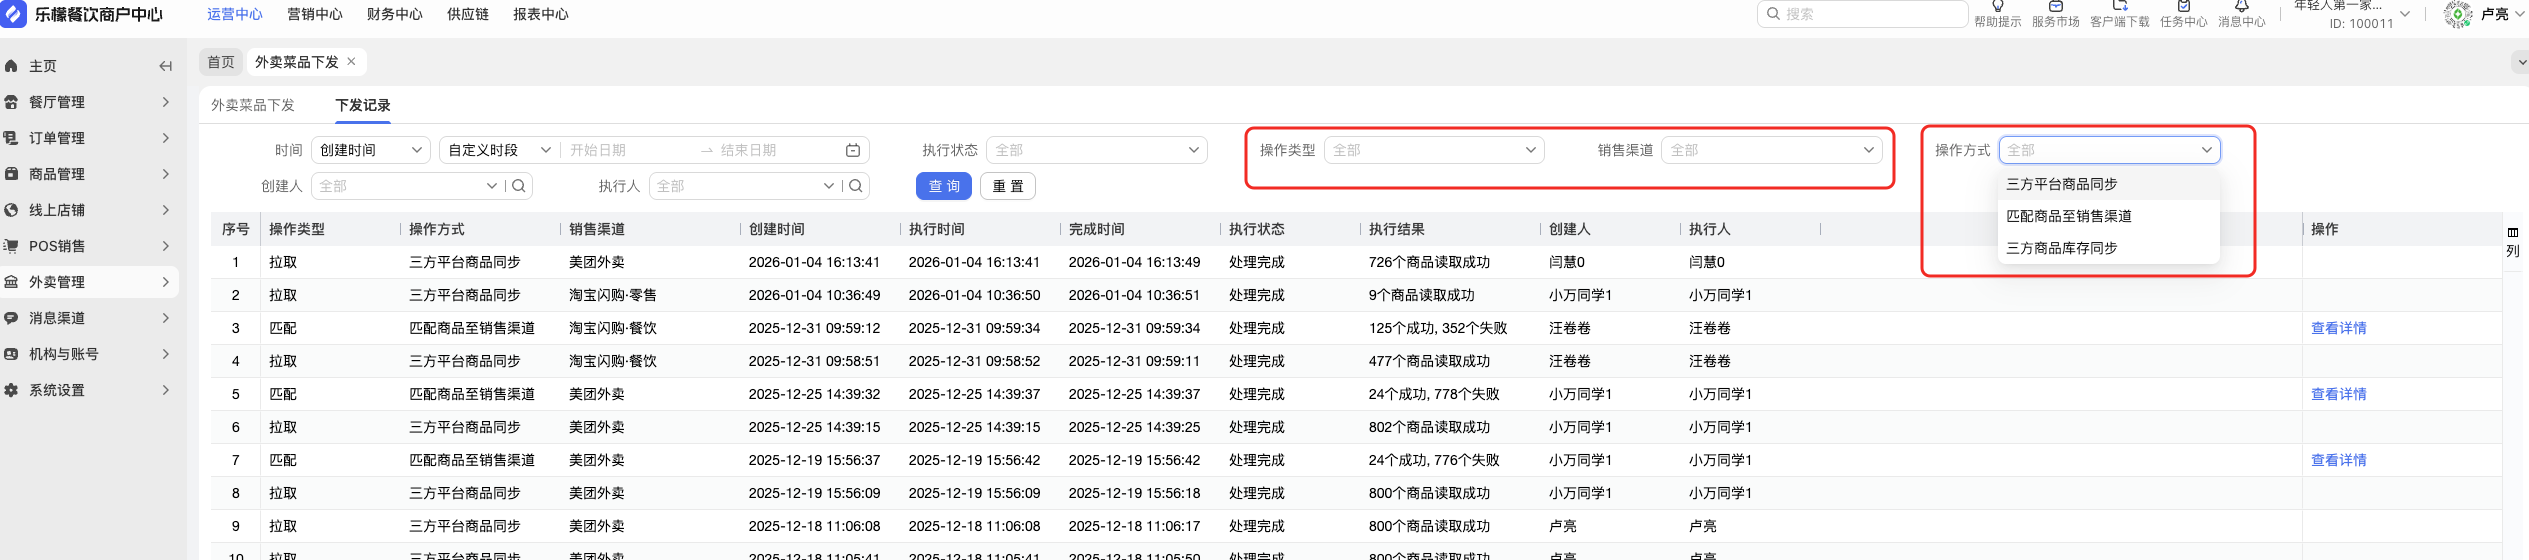Open 查看详情 for row 5
Viewport: 2529px width, 560px height.
(2339, 394)
